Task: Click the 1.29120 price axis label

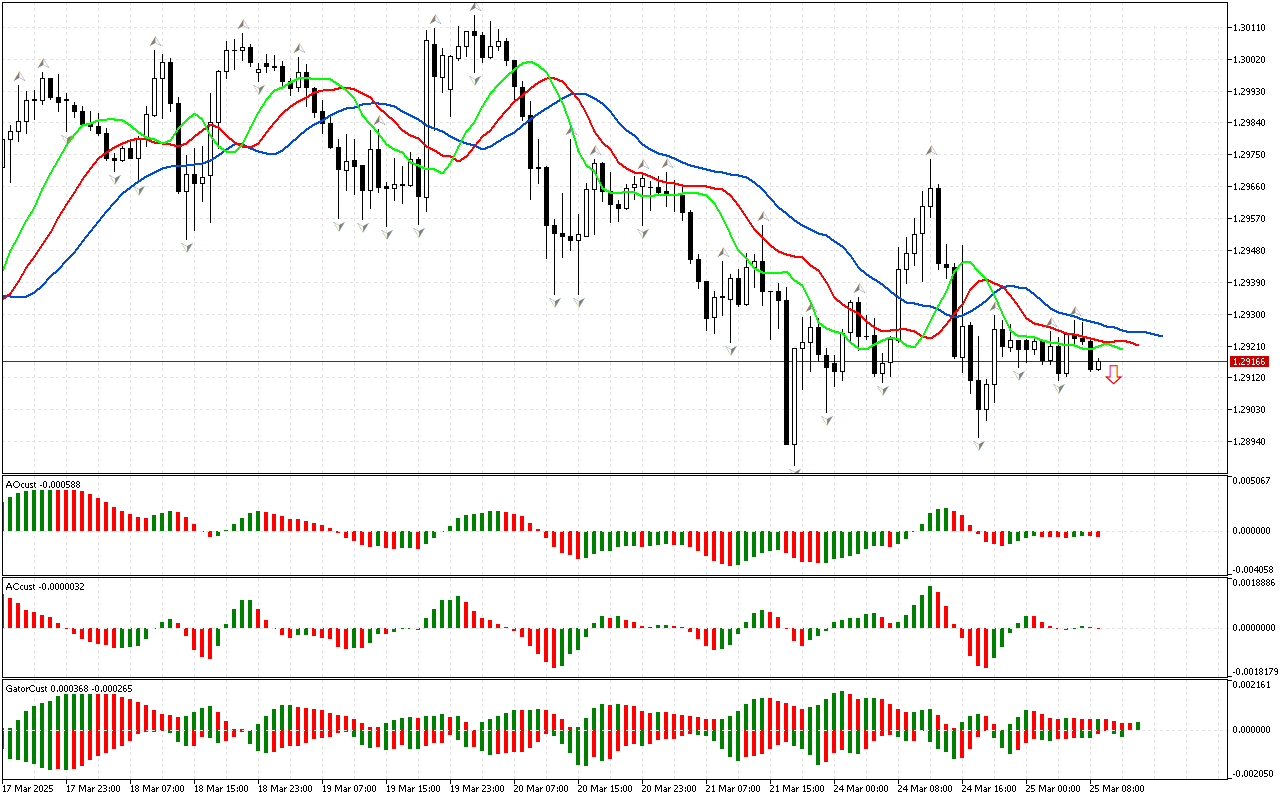Action: (1250, 378)
